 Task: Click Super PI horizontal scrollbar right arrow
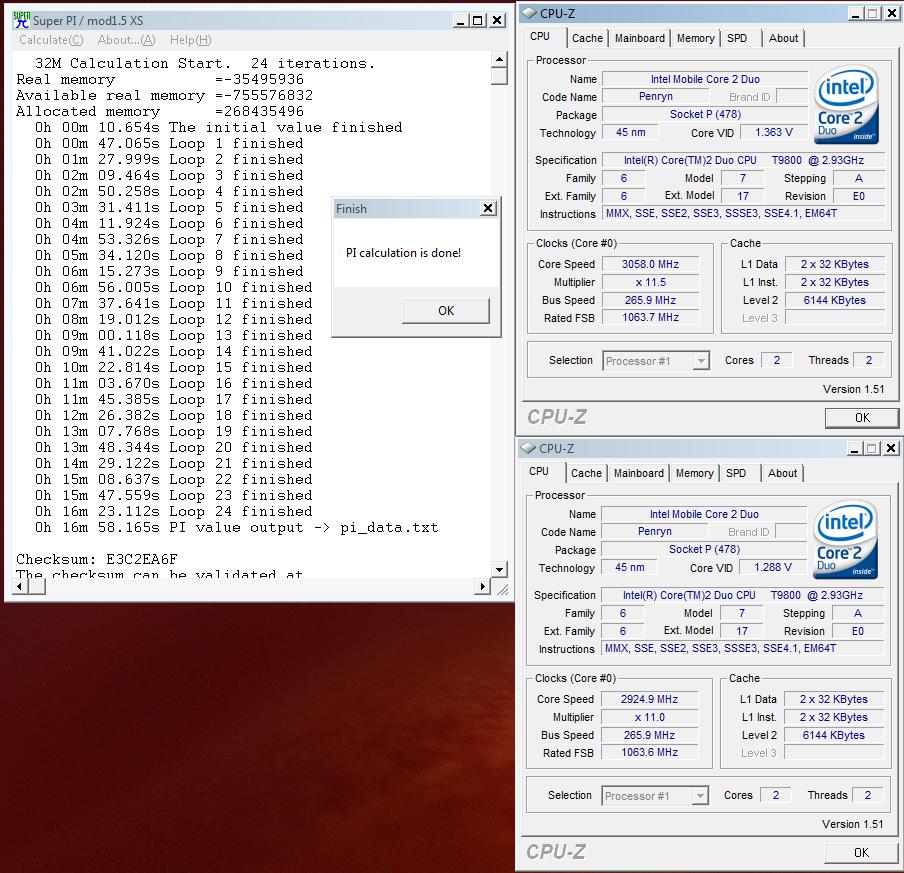pos(483,586)
